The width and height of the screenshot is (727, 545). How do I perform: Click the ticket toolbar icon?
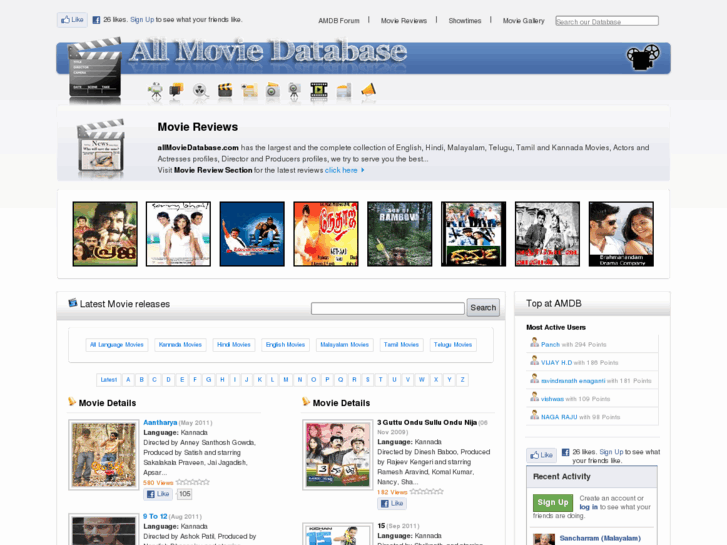pos(249,90)
